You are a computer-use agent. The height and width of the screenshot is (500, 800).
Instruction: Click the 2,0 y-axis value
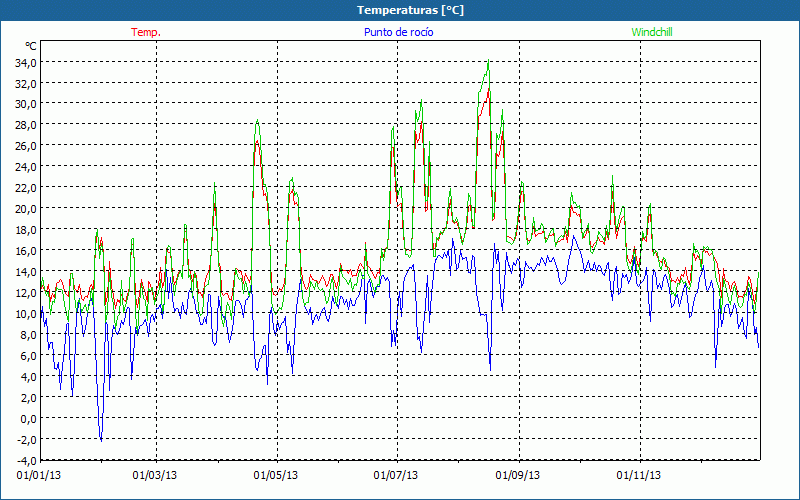pos(28,397)
